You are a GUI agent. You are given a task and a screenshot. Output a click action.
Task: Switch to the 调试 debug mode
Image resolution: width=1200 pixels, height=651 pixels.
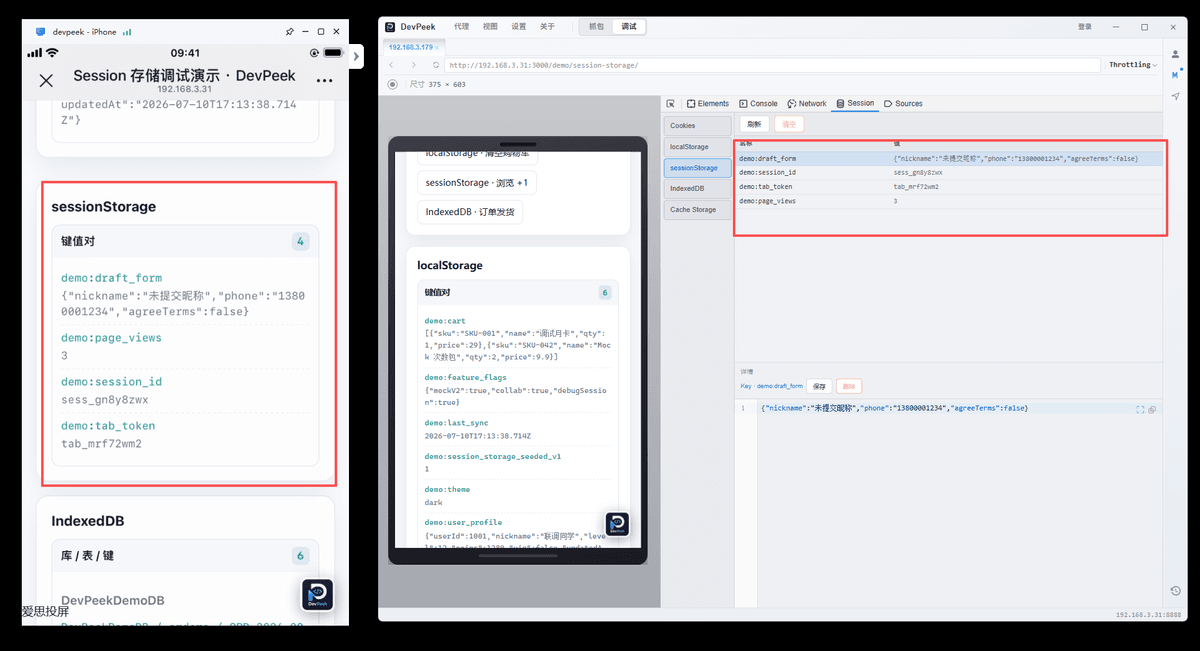pos(629,27)
